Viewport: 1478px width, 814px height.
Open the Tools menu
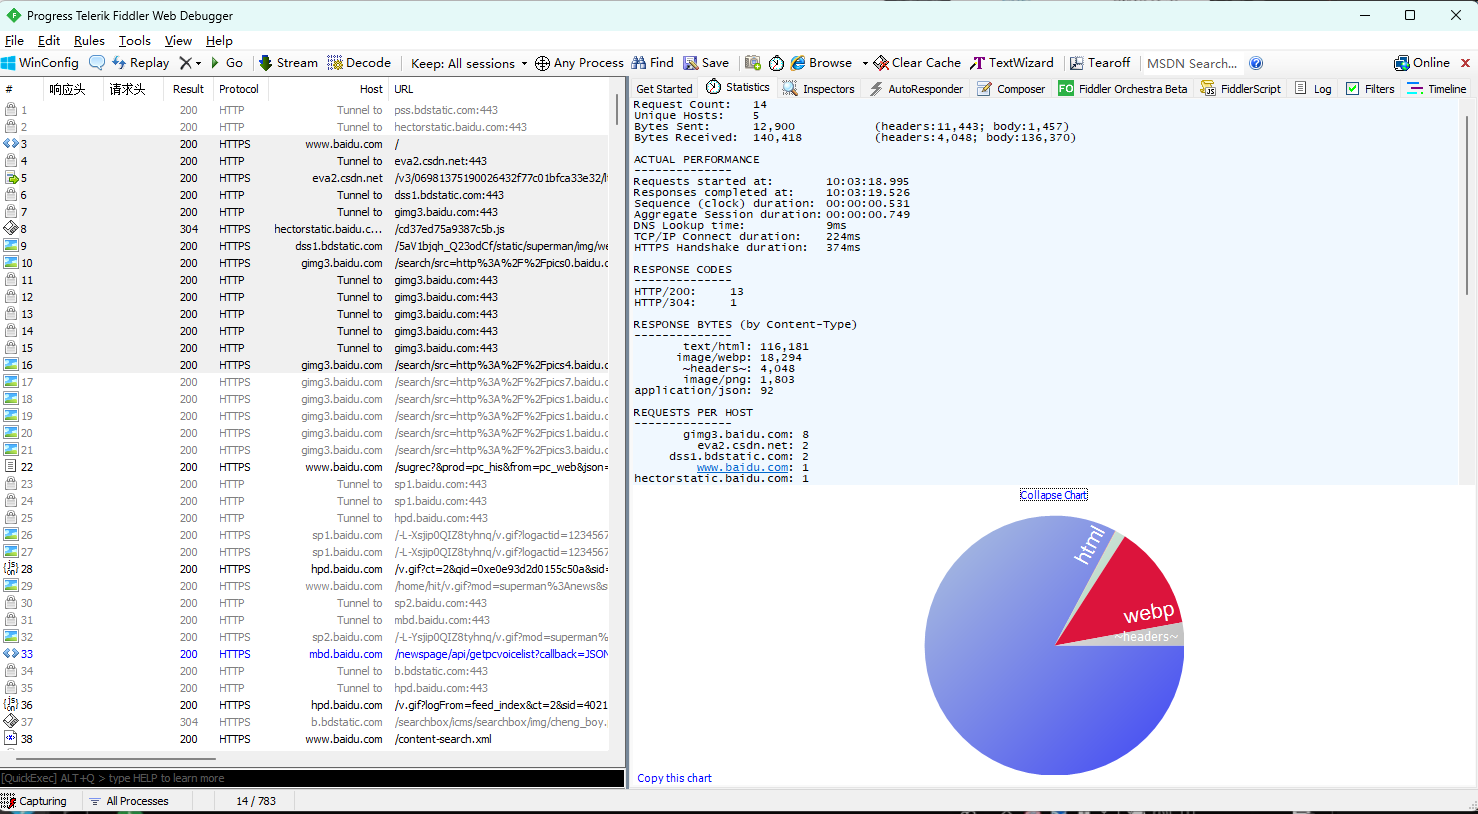[x=135, y=41]
